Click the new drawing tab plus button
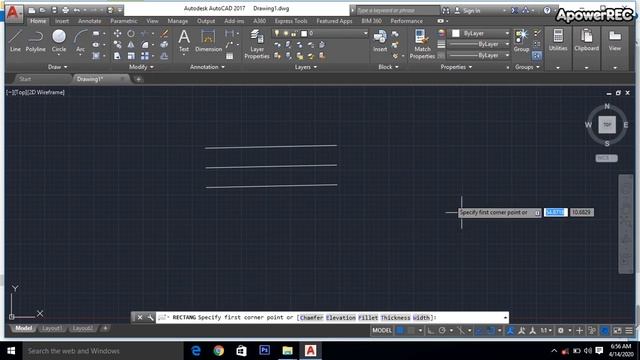 (138, 79)
